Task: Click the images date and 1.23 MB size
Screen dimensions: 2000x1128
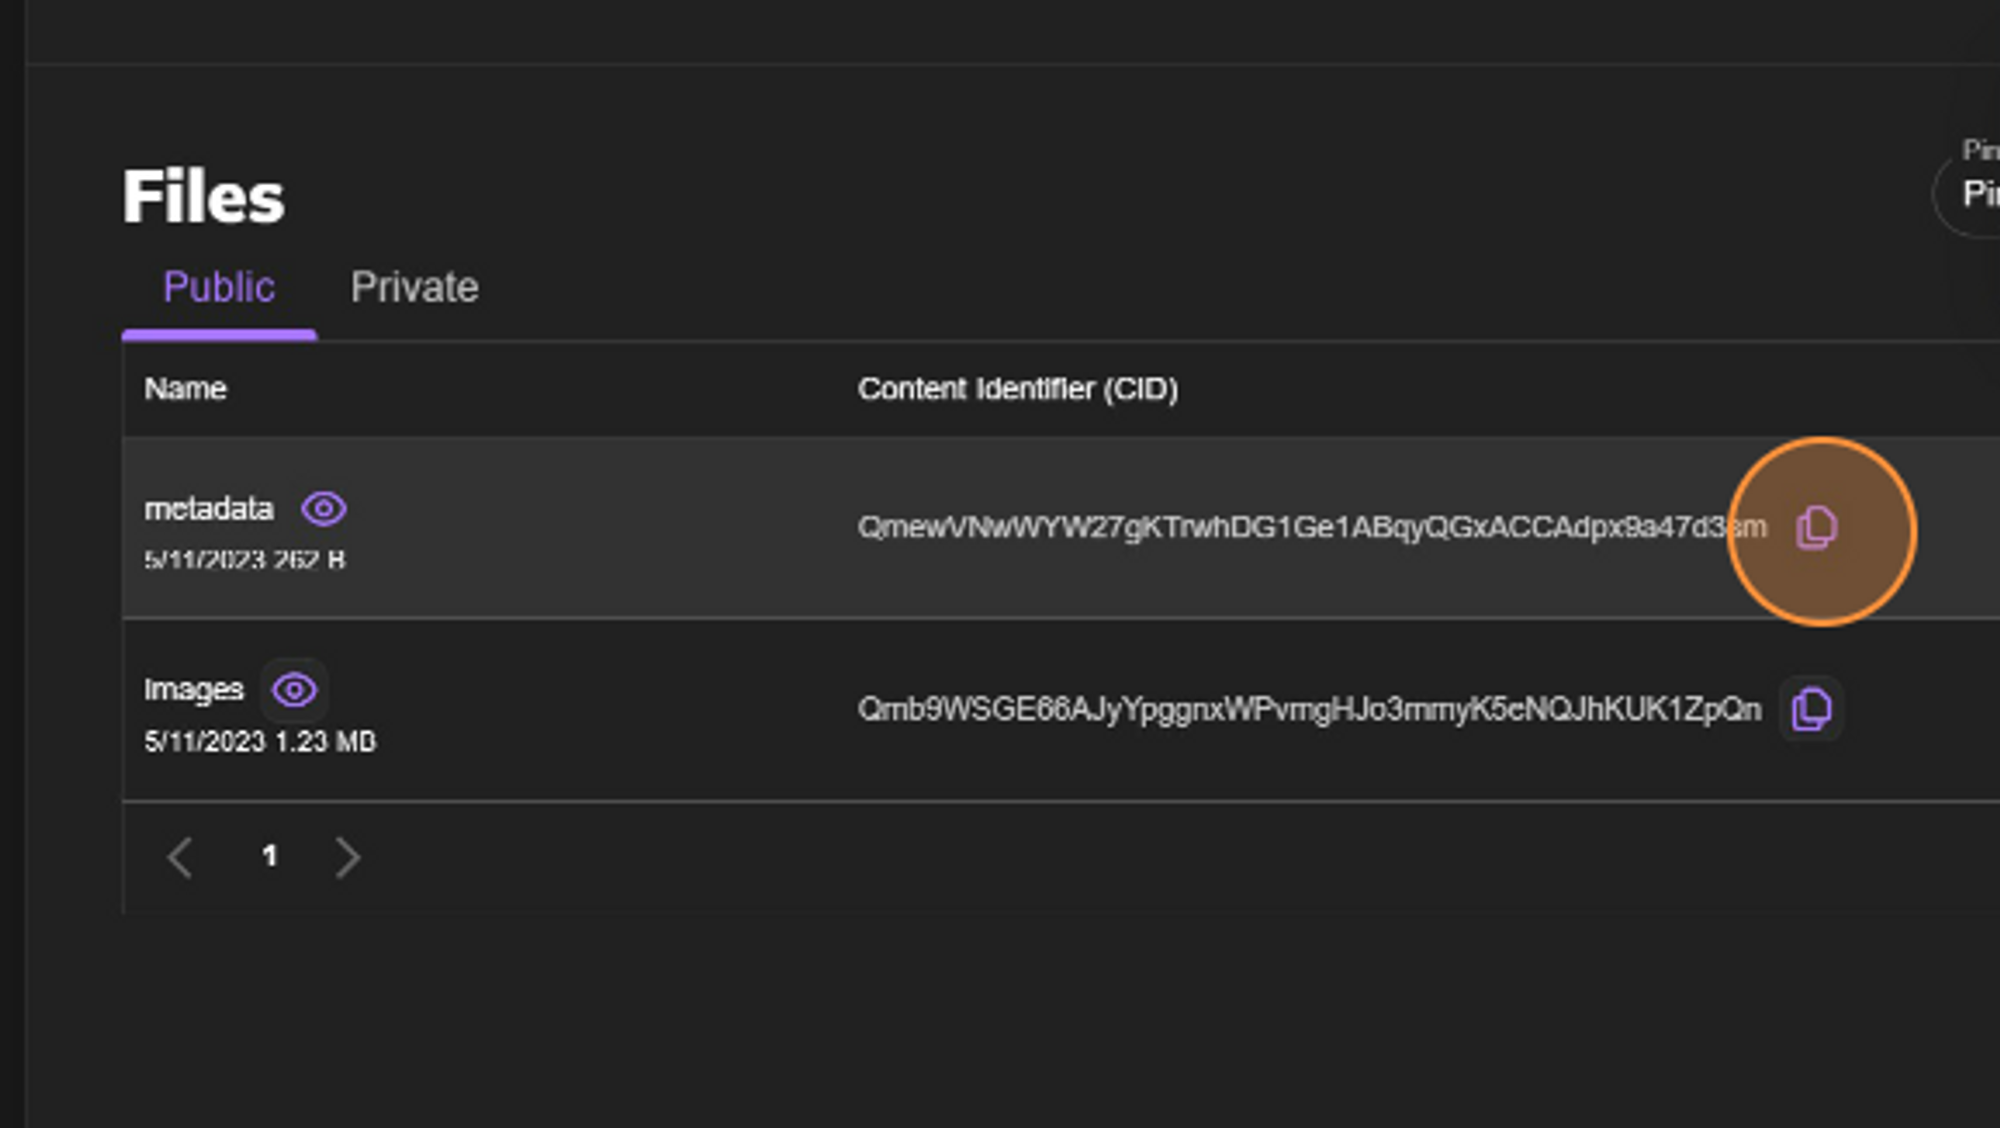Action: pos(260,742)
